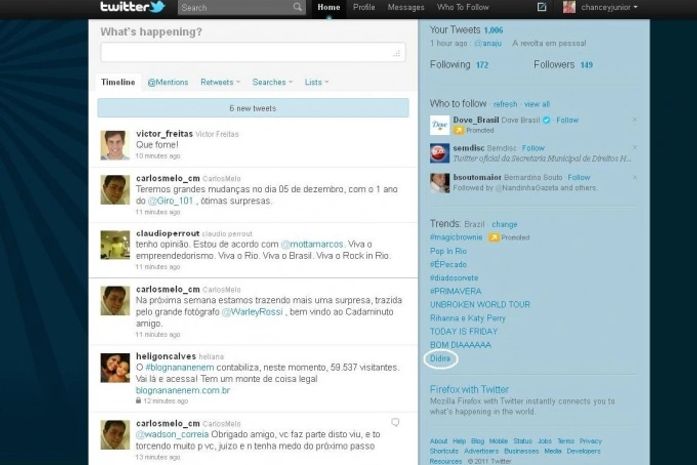
Task: Show the 6 new tweets
Action: point(253,108)
